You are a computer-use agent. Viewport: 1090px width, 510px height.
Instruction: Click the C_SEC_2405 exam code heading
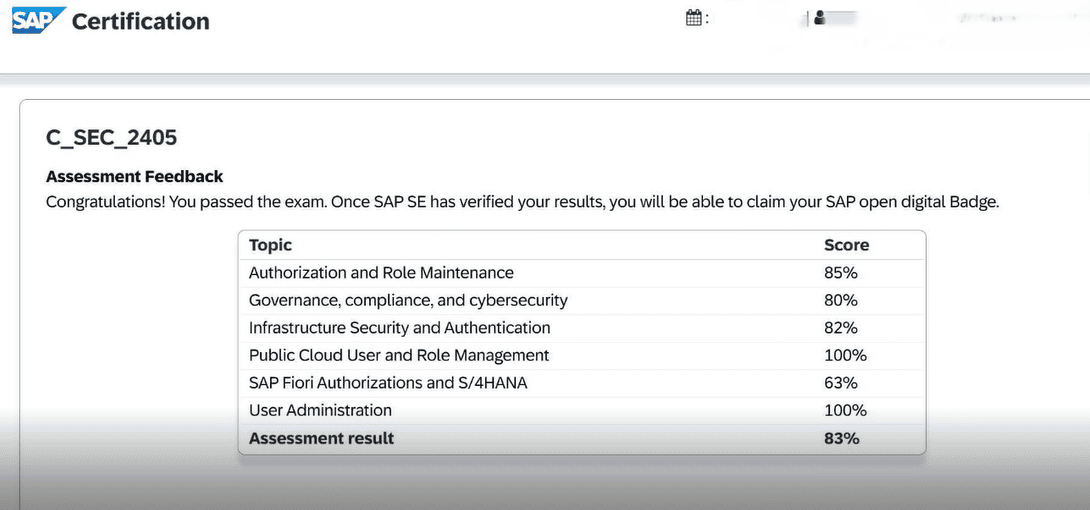point(111,139)
